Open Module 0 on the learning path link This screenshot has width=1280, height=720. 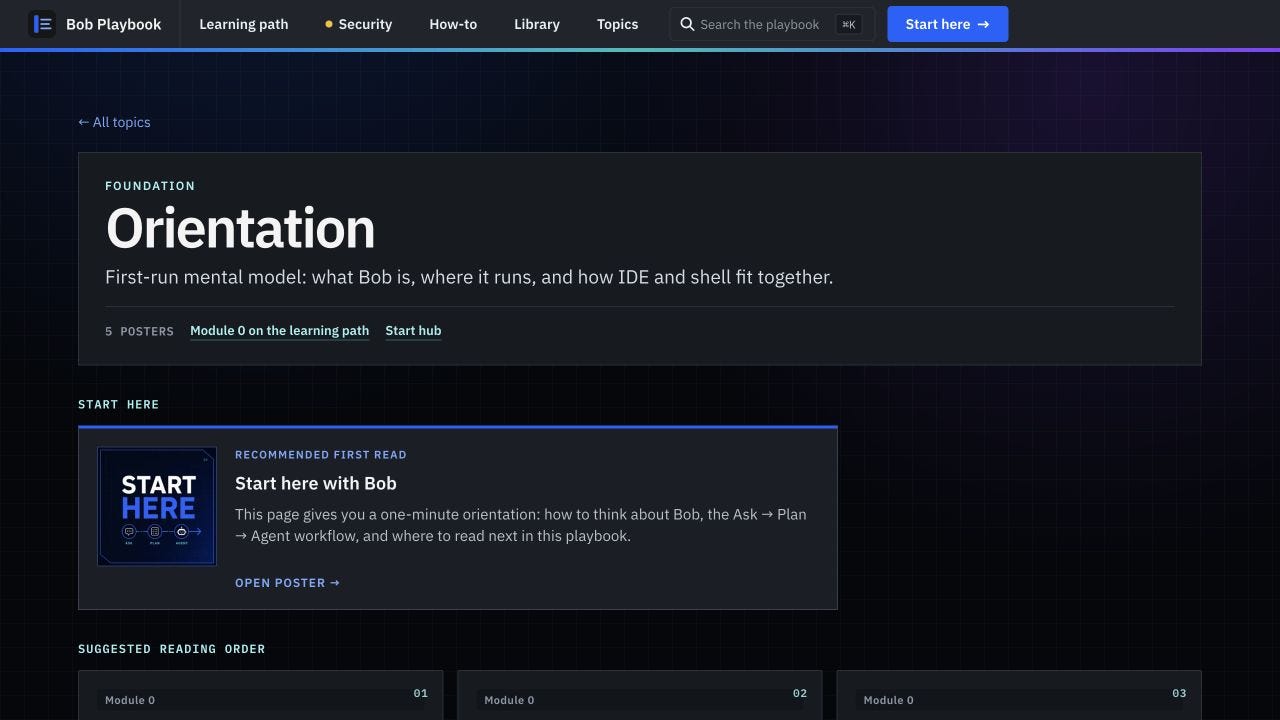pyautogui.click(x=279, y=331)
